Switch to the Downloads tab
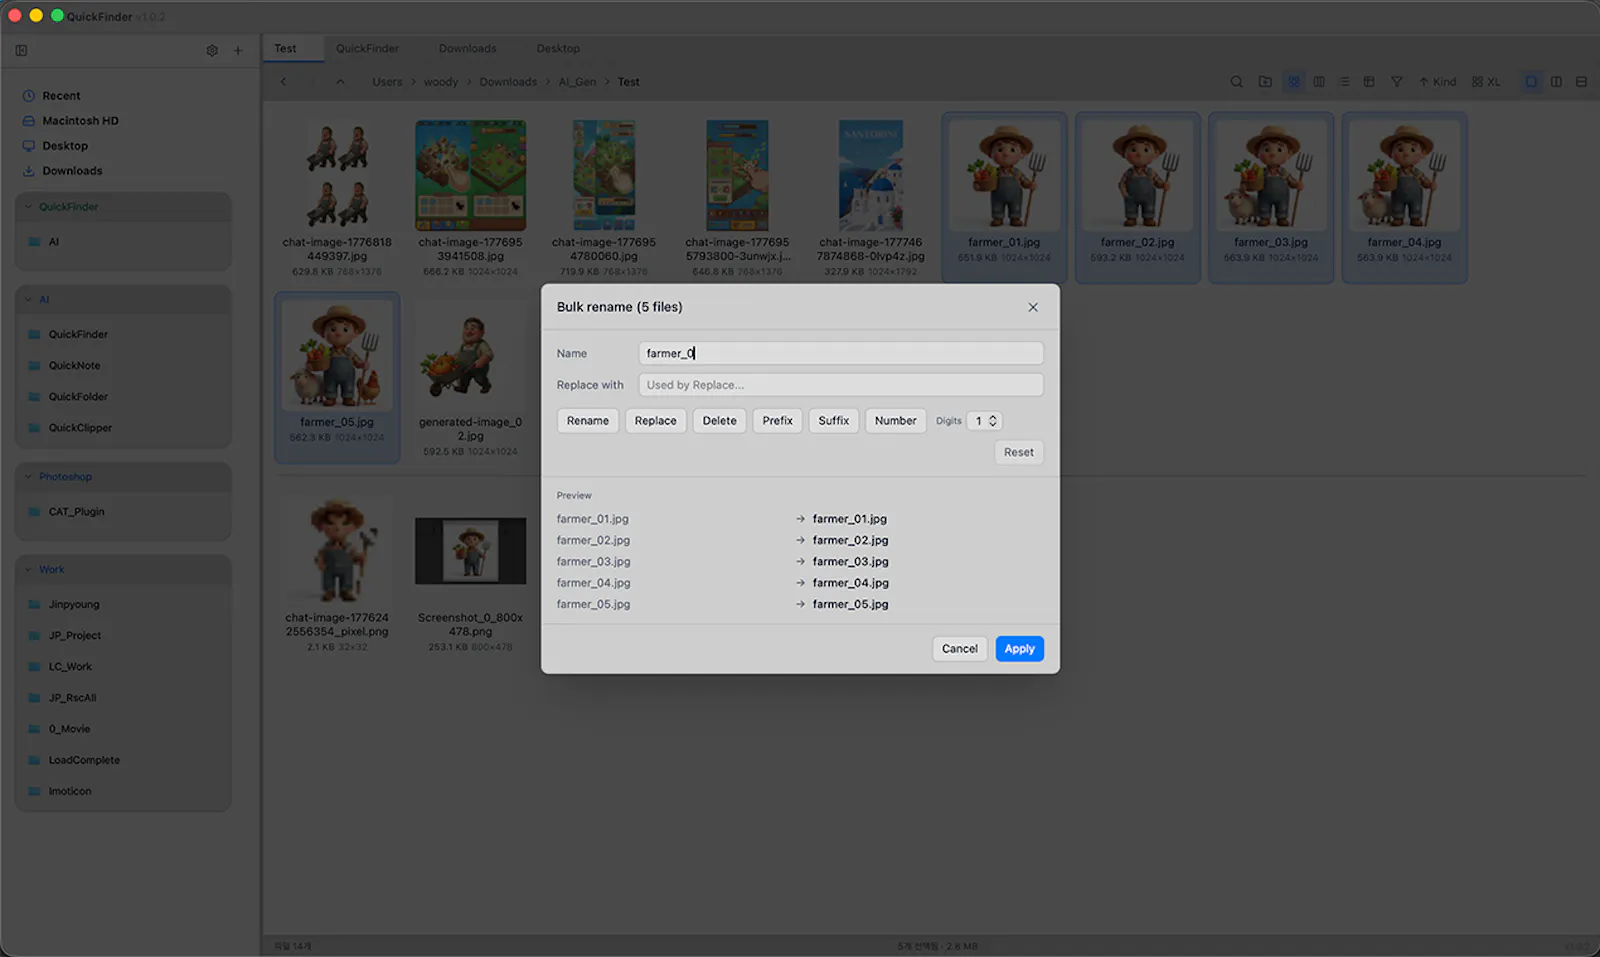The image size is (1600, 957). pos(467,49)
